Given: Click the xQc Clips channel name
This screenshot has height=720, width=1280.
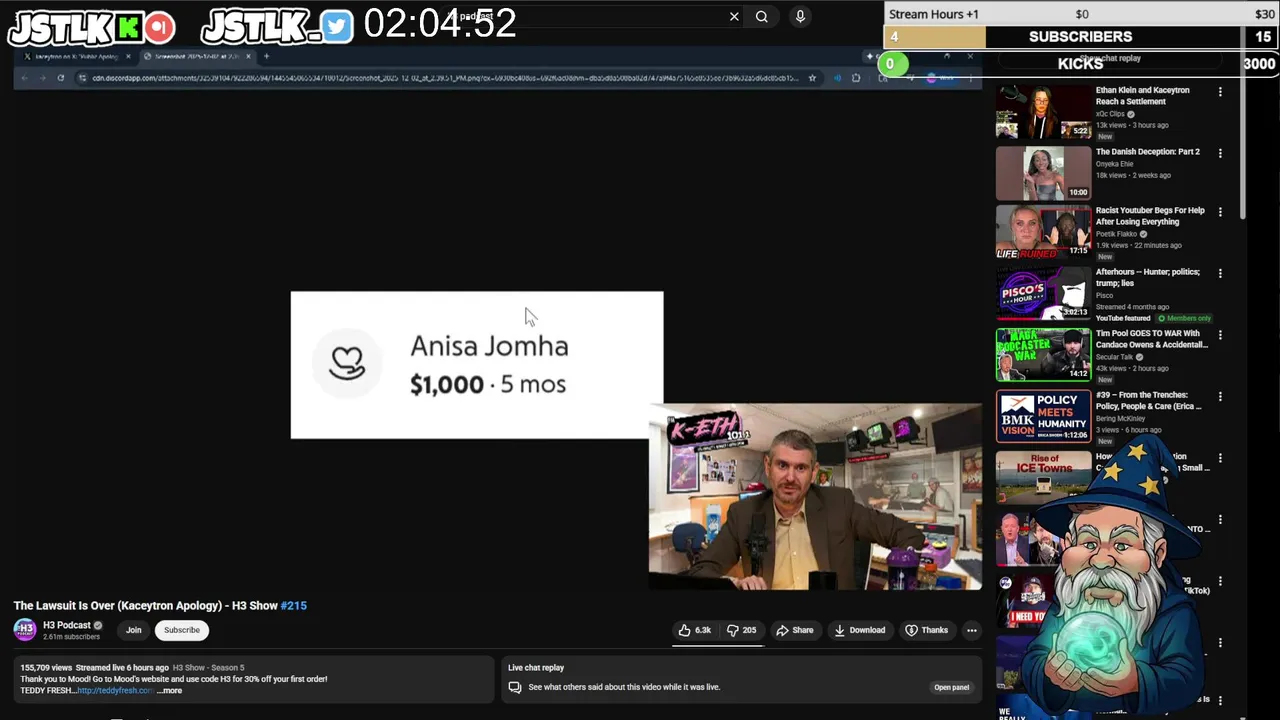Looking at the screenshot, I should [x=1110, y=114].
